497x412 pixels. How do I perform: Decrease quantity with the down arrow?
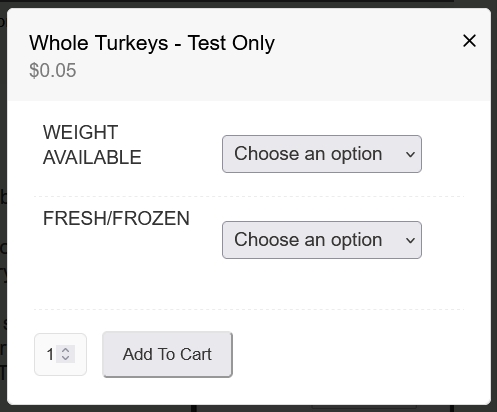pyautogui.click(x=66, y=358)
